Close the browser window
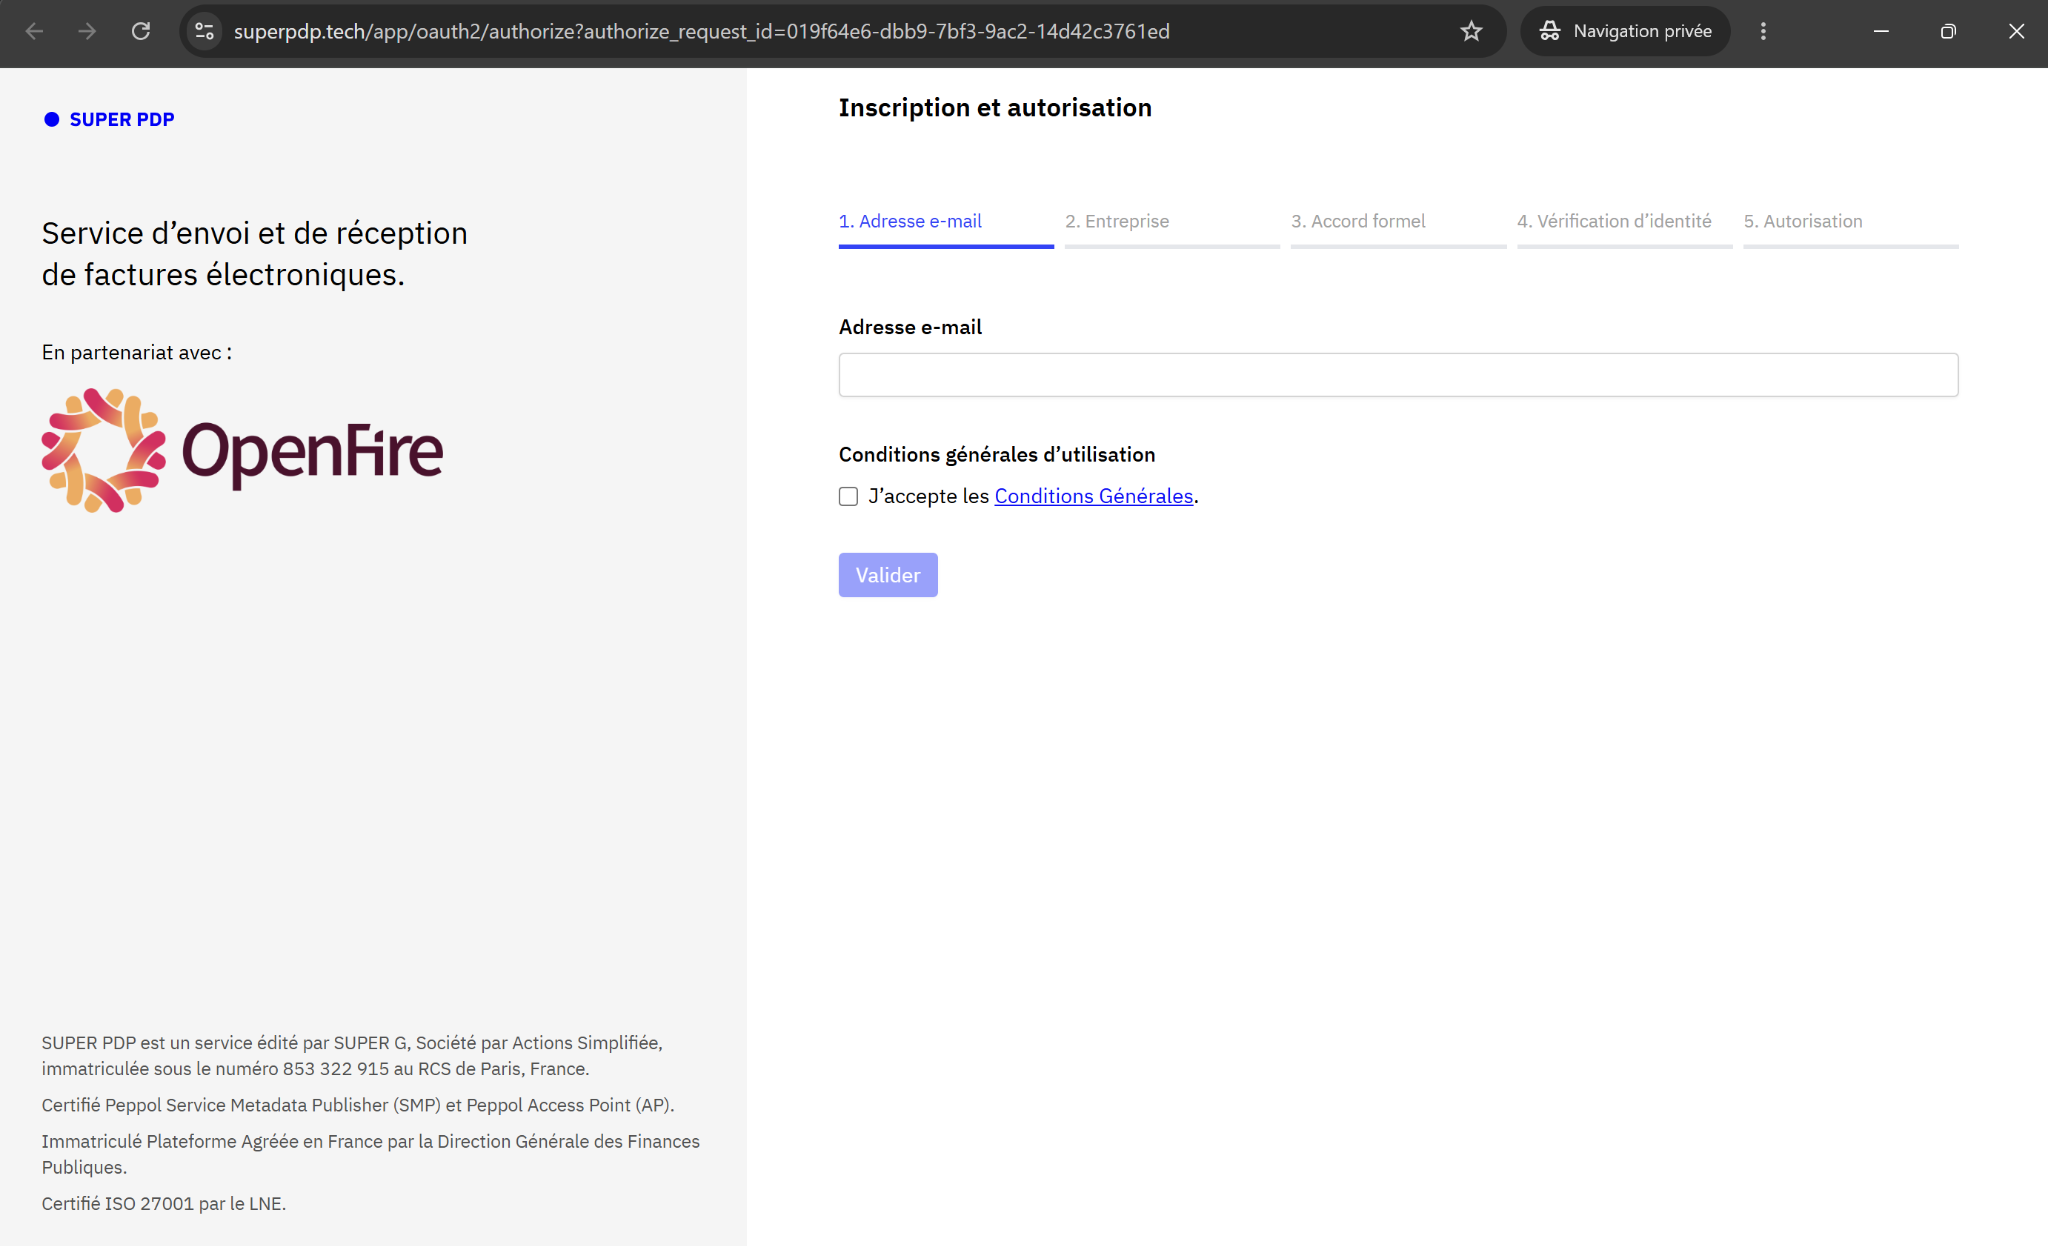The image size is (2048, 1246). (2016, 31)
